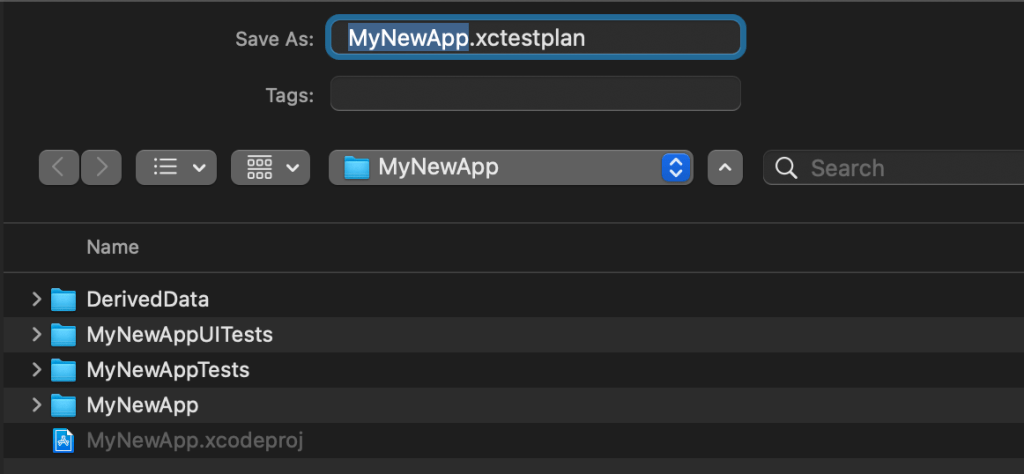
Task: Open the MyNewApp location popup menu
Action: [x=510, y=167]
